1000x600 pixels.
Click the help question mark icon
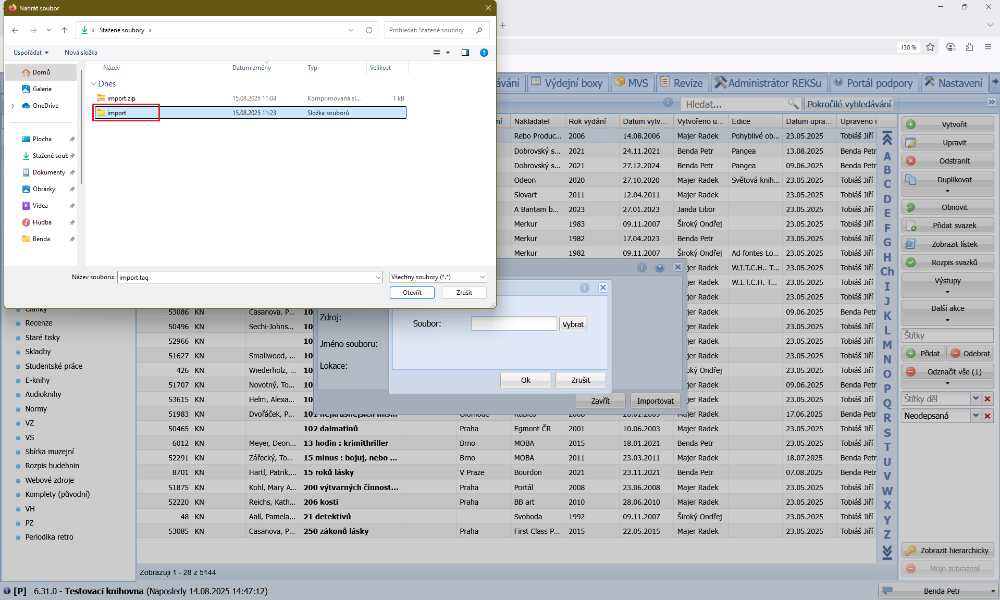click(484, 52)
